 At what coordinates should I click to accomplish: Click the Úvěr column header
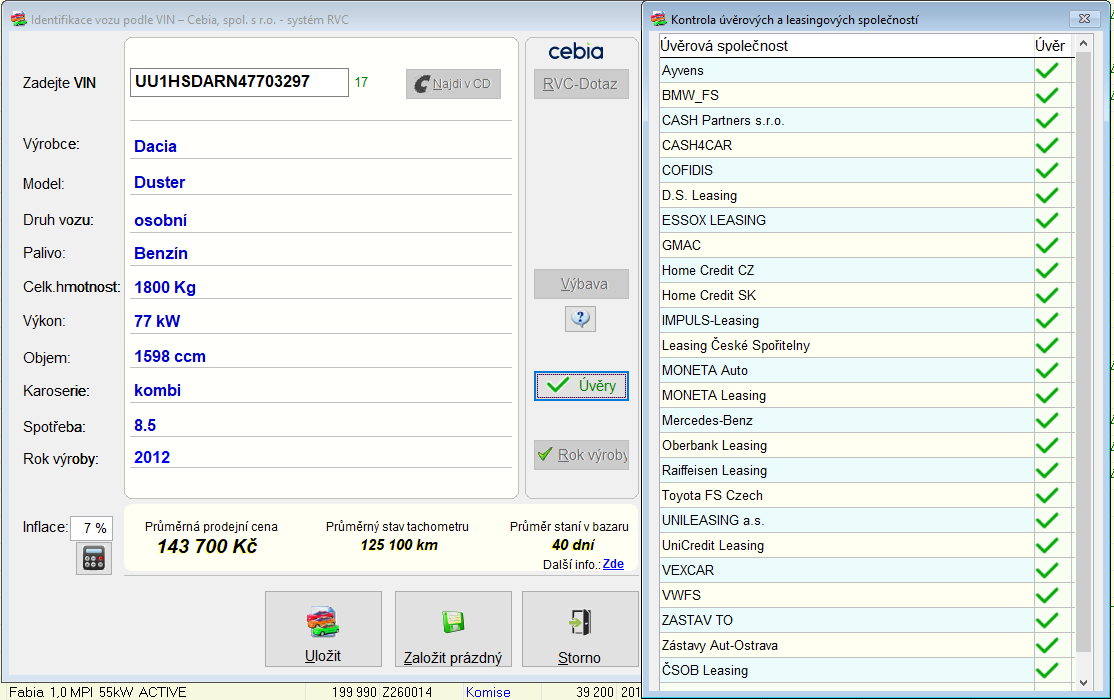1051,45
